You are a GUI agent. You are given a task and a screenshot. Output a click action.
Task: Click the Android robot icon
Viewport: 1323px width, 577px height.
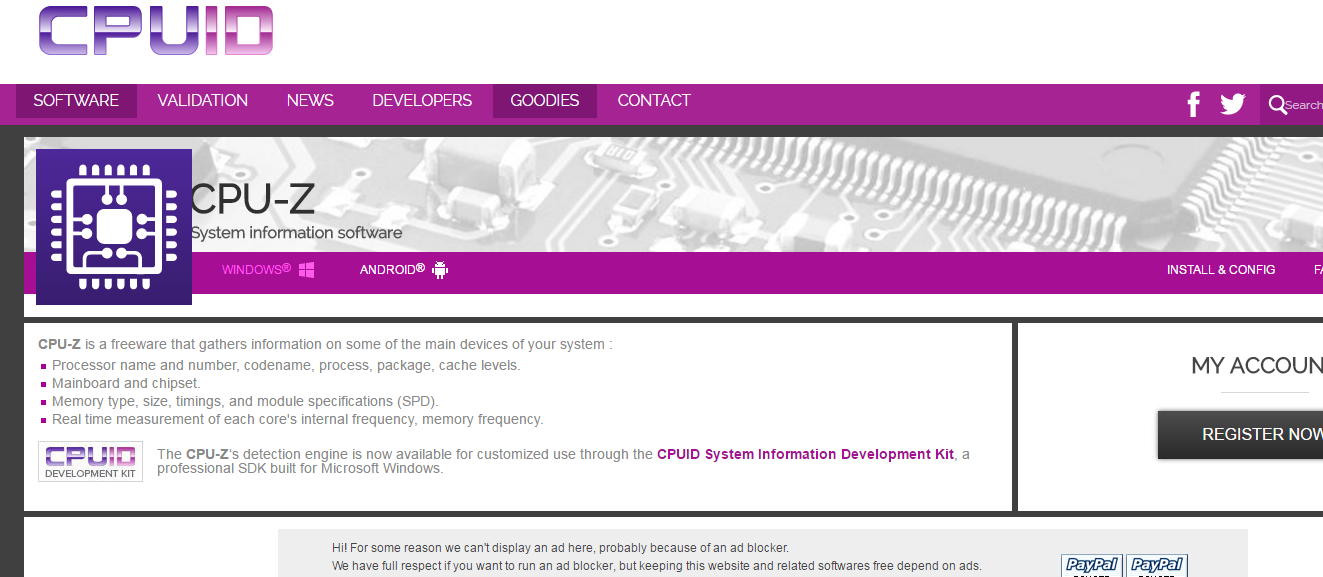click(440, 270)
